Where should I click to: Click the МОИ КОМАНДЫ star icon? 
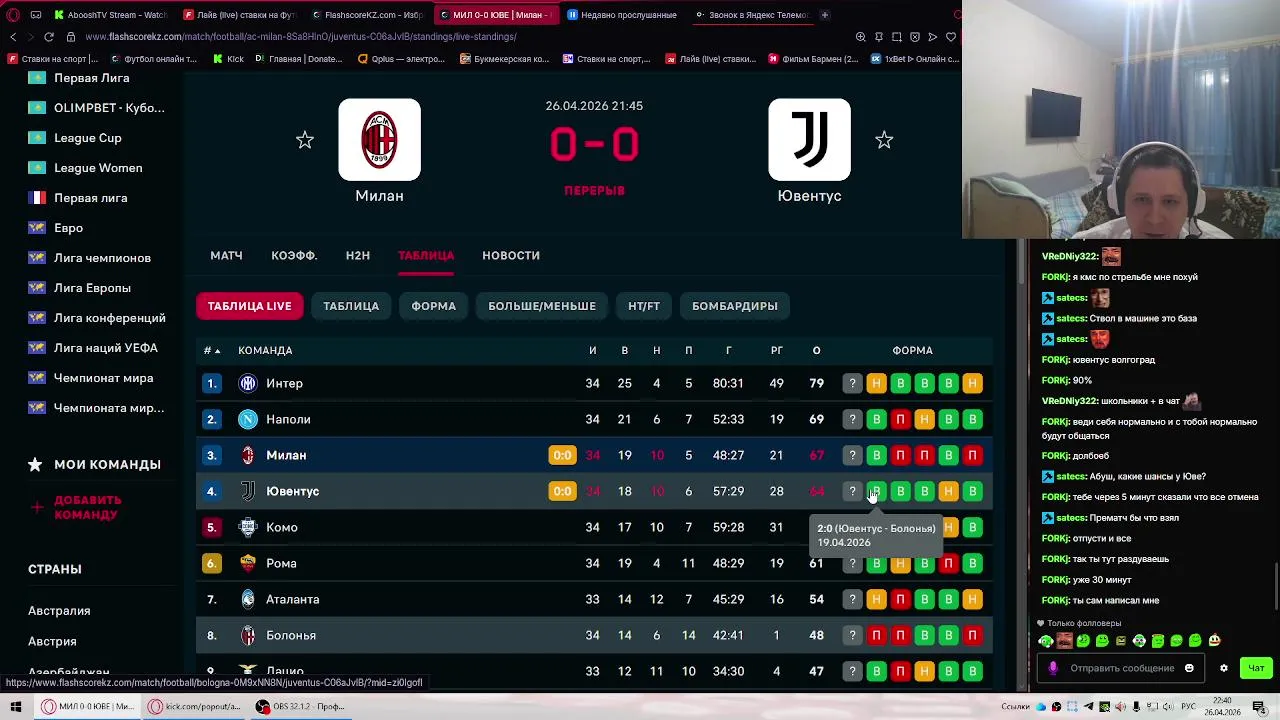(x=36, y=464)
